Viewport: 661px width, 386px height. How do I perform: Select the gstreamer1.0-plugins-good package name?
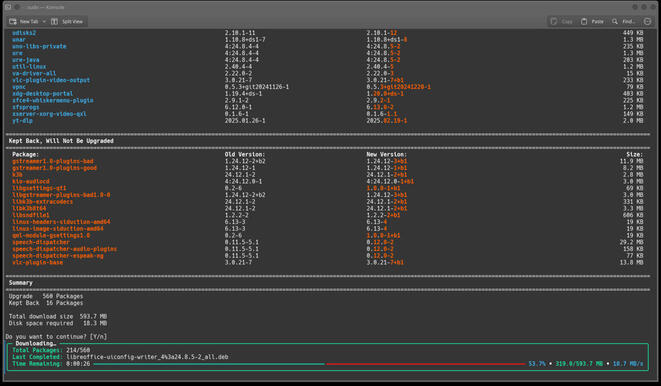54,168
